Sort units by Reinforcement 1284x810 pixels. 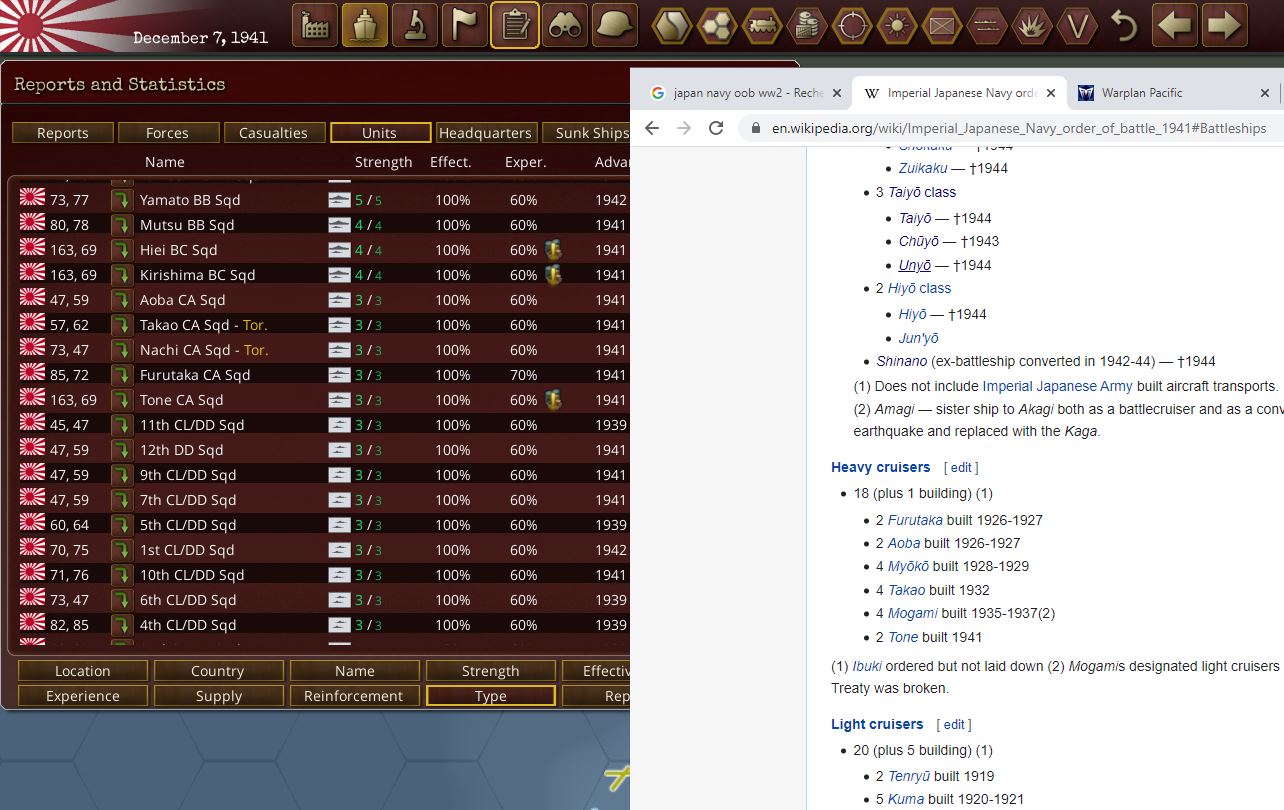(355, 696)
